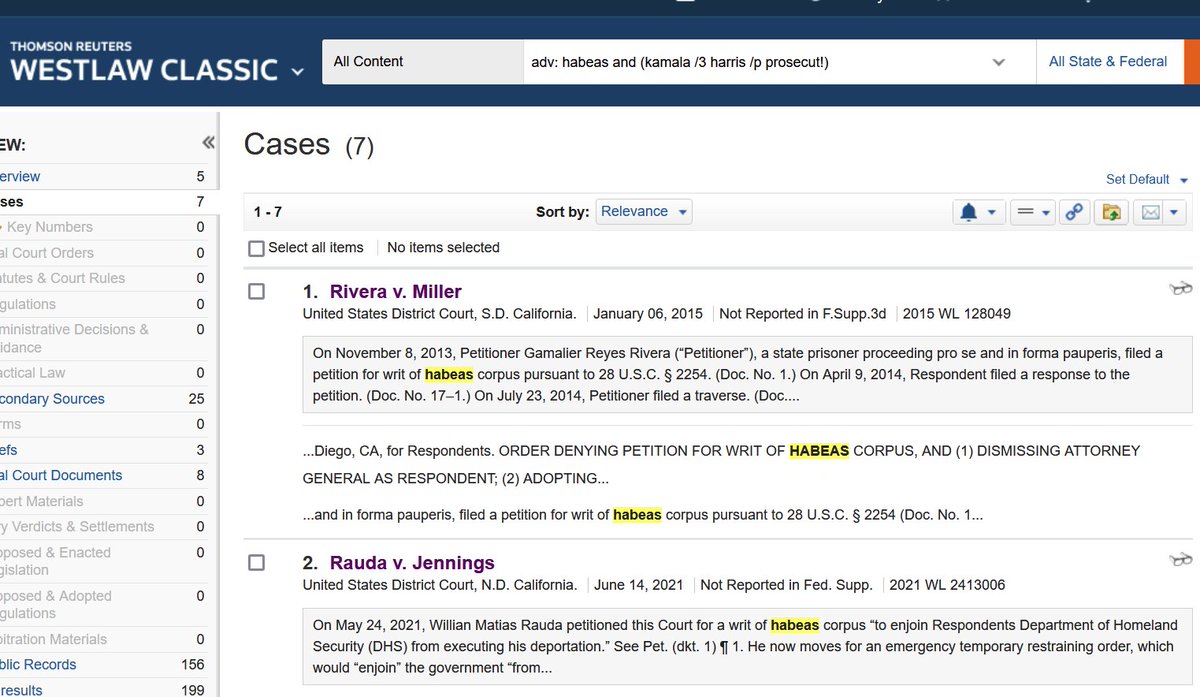Save to folder using folder icon
1200x697 pixels.
coord(1111,212)
